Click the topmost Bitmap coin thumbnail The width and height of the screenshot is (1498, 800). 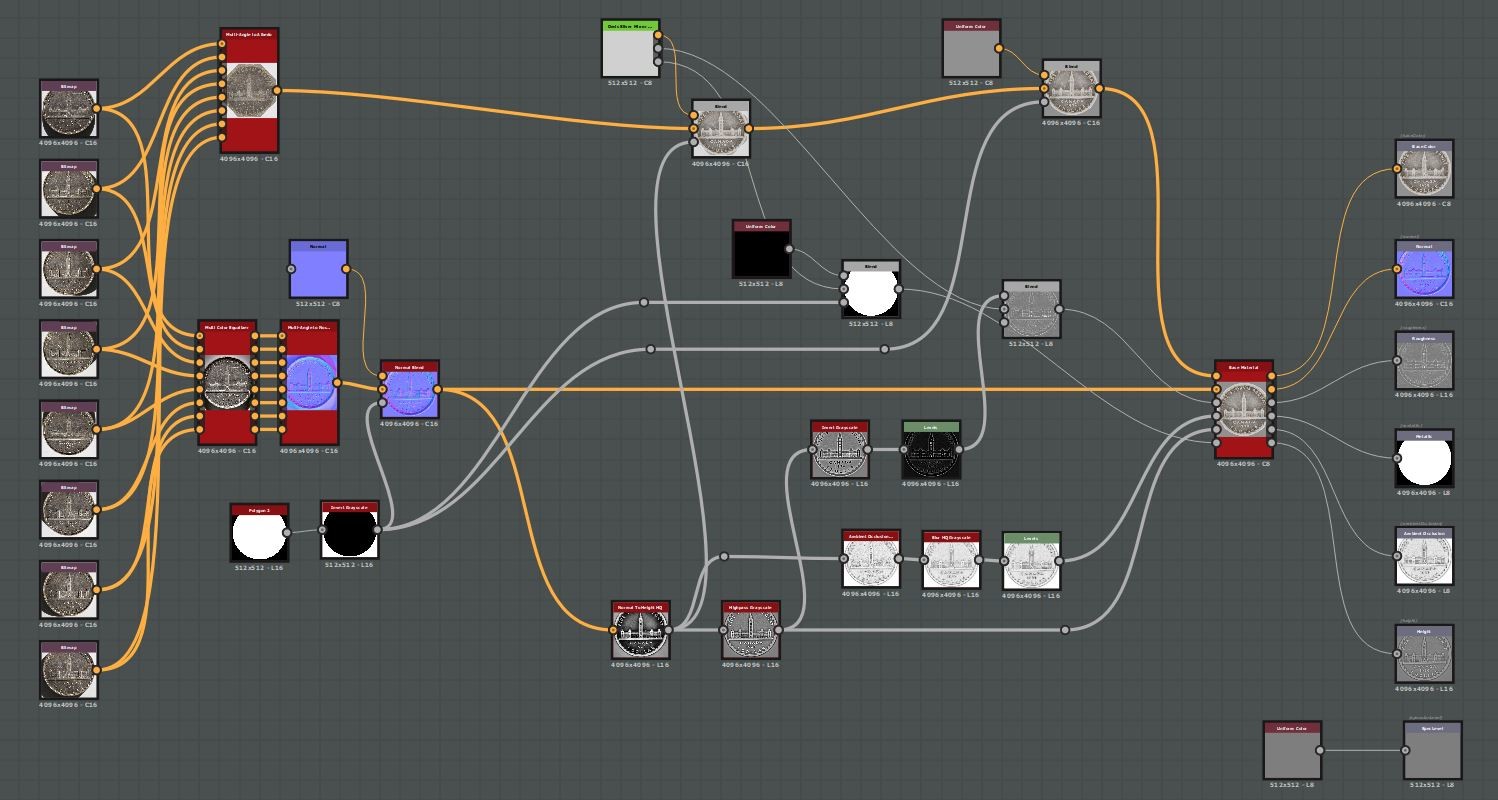[68, 110]
